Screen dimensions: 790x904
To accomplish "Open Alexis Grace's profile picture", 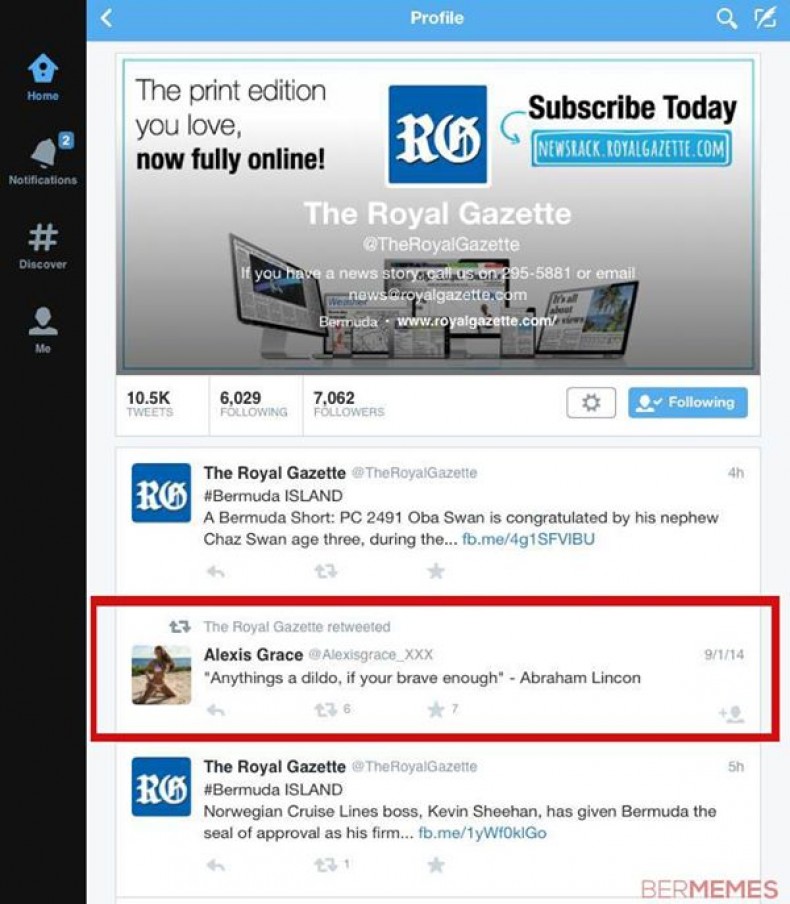I will pos(161,675).
